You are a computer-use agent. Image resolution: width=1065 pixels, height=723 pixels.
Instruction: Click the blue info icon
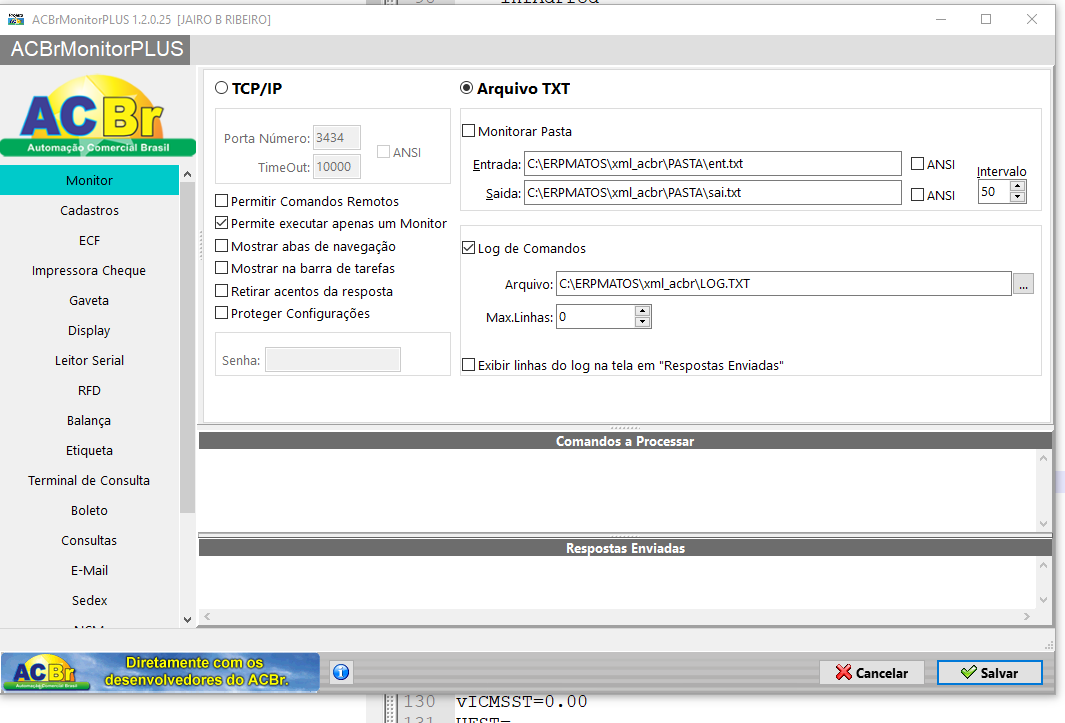coord(341,672)
